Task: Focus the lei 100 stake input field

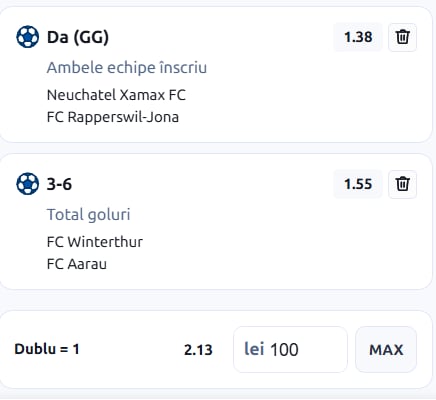Action: (x=290, y=349)
